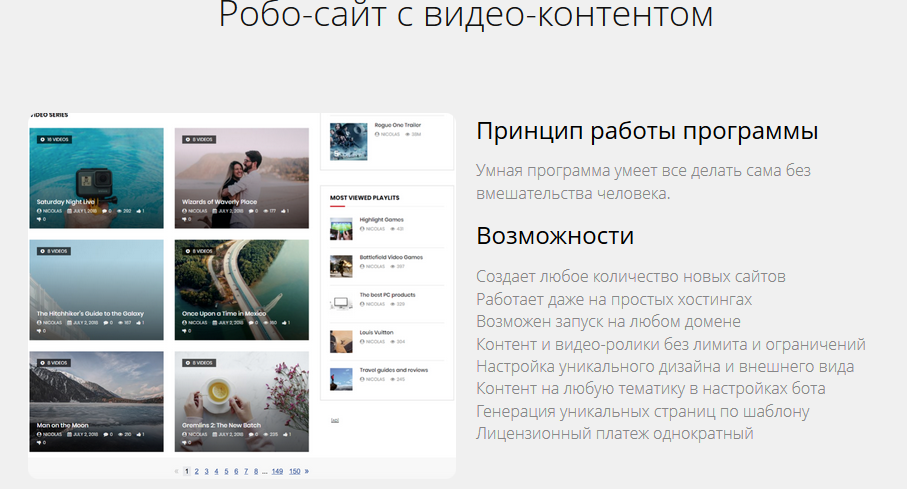Viewport: 907px width, 489px height.
Task: Jump to page 150 in pagination
Action: click(x=295, y=471)
